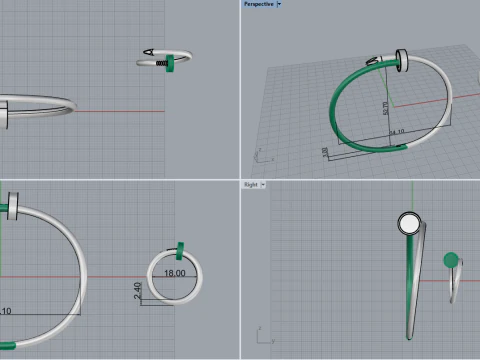Select the 52.70 vertical dimension in Perspective
Image resolution: width=480 pixels, height=360 pixels.
[x=386, y=108]
